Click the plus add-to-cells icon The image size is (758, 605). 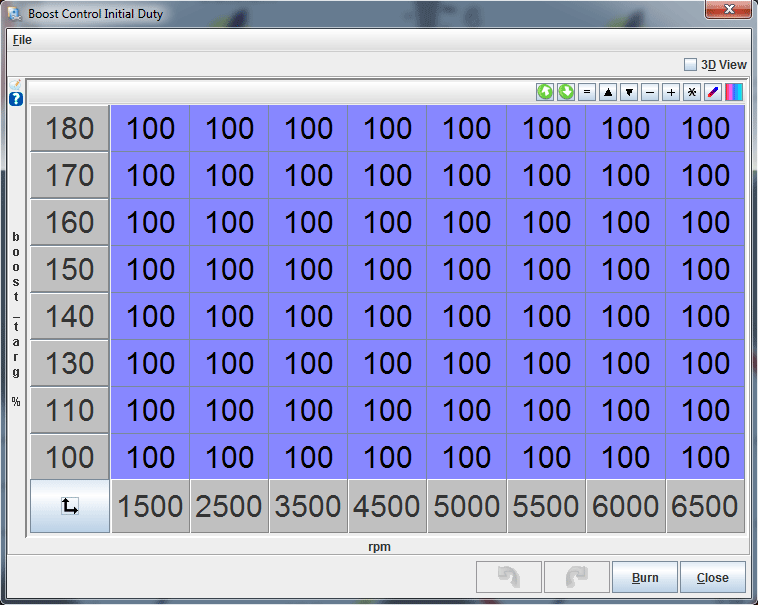click(671, 92)
